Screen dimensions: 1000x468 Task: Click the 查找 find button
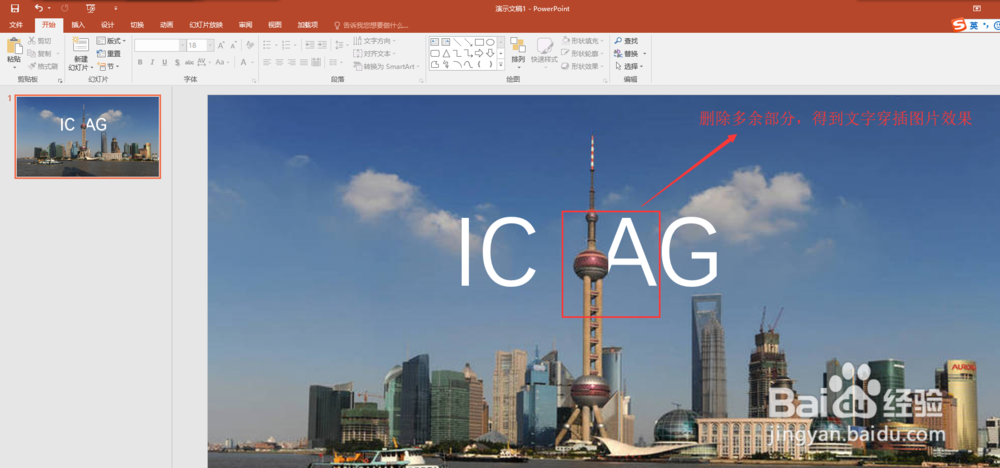click(x=626, y=41)
